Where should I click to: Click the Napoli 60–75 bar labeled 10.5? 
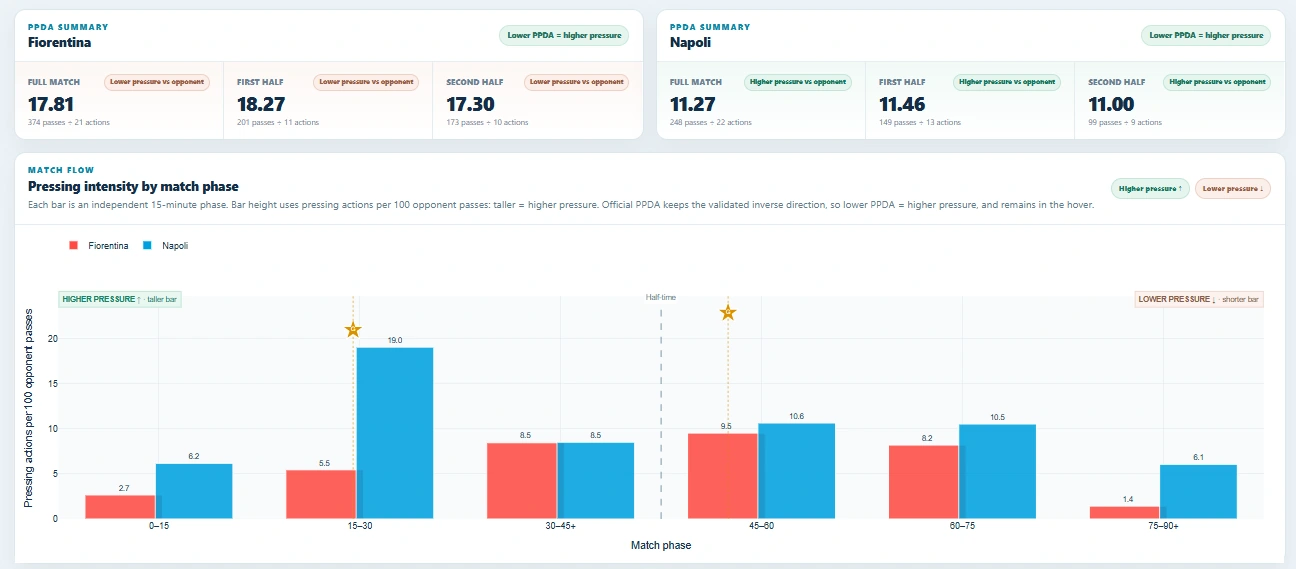998,471
